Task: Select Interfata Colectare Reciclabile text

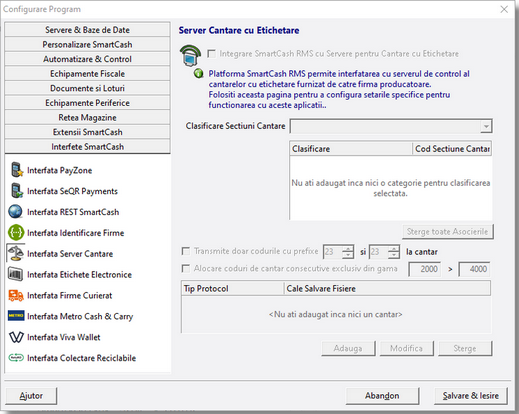Action: tap(82, 358)
